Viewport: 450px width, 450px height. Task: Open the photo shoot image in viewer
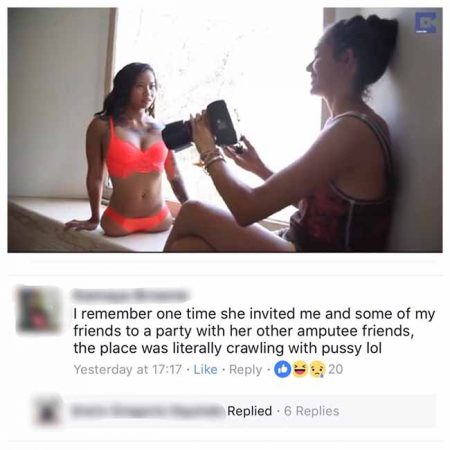point(225,130)
